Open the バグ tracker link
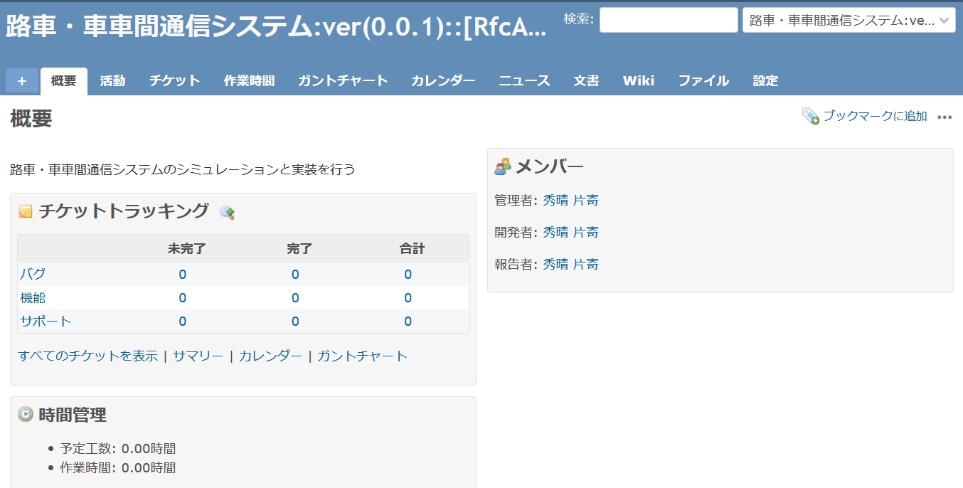The image size is (963, 488). [33, 274]
